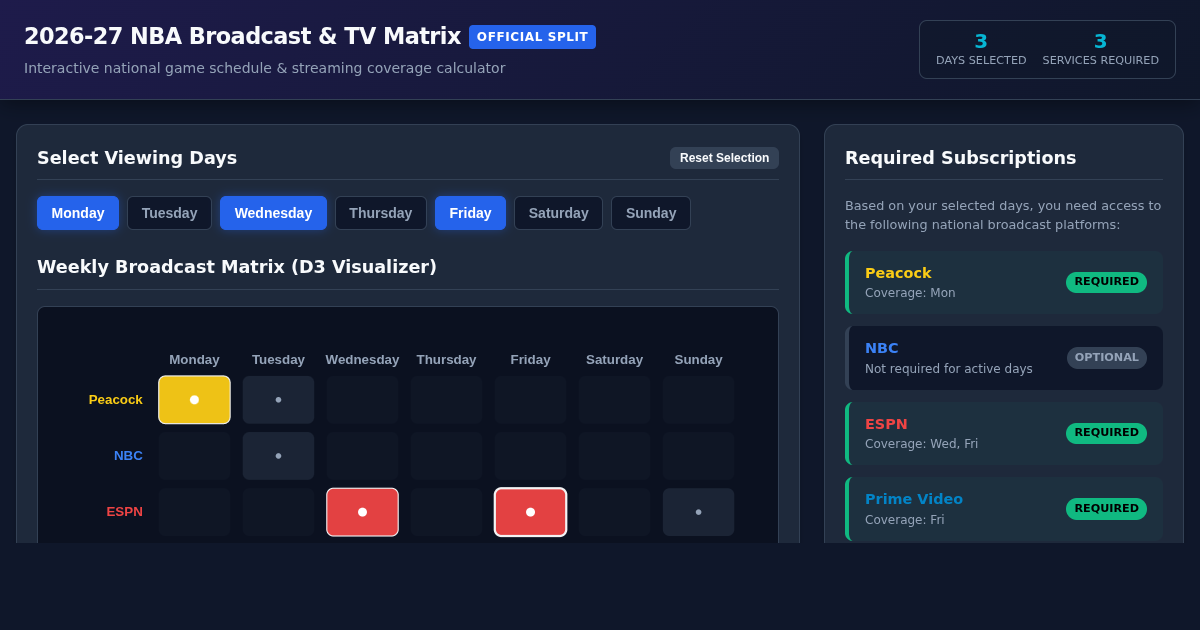Click the Friday column header in matrix
1200x630 pixels.
[530, 360]
